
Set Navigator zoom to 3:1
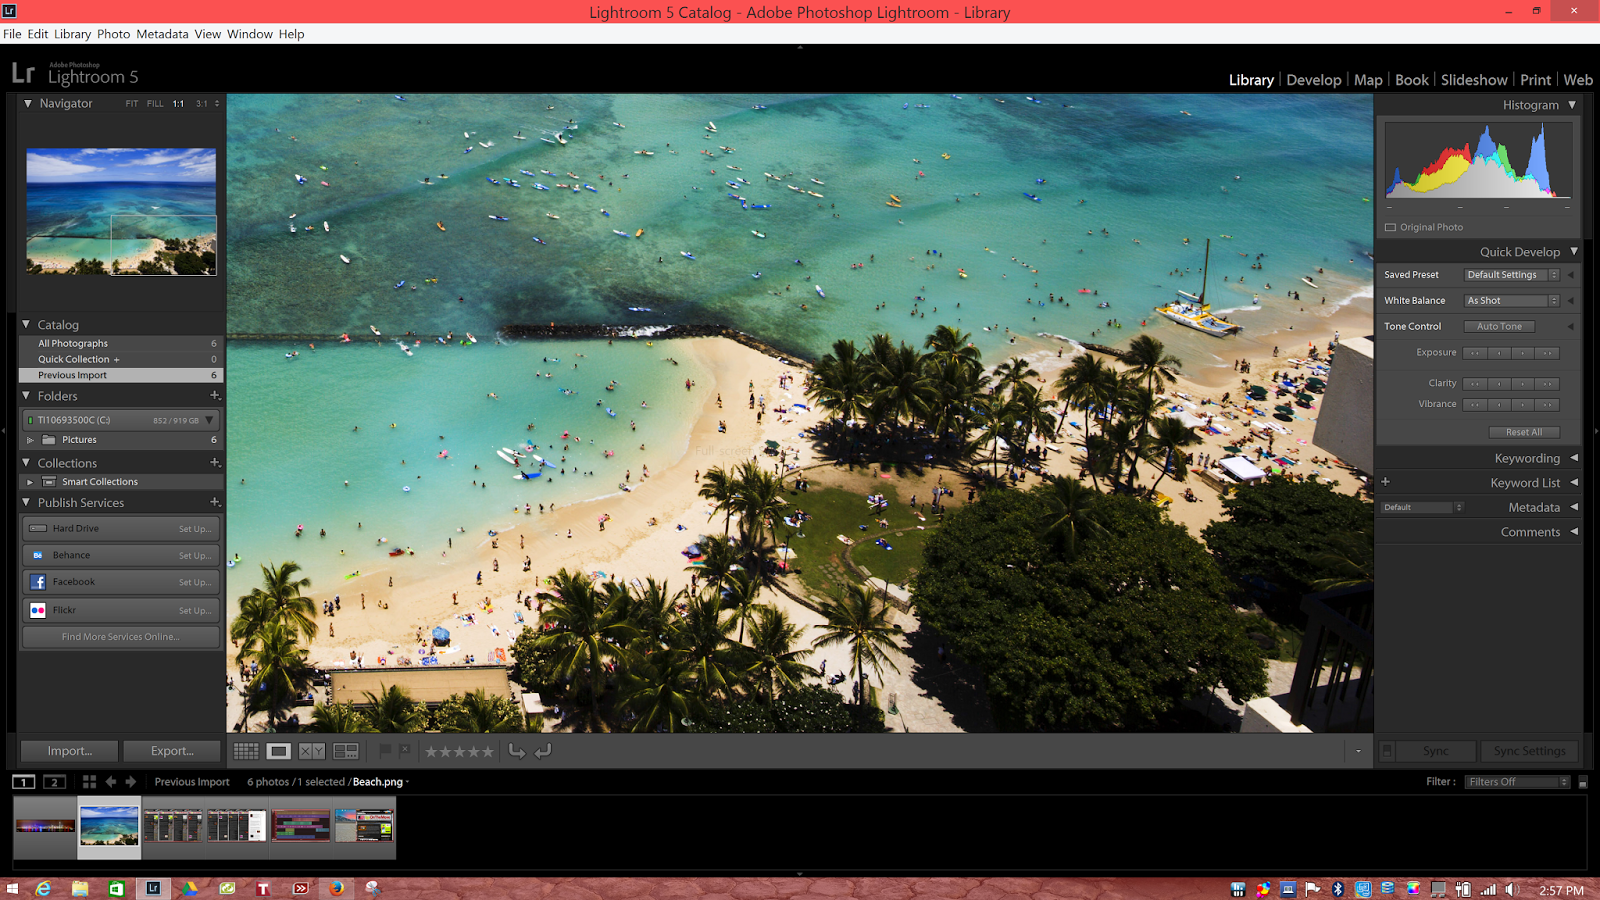(202, 104)
